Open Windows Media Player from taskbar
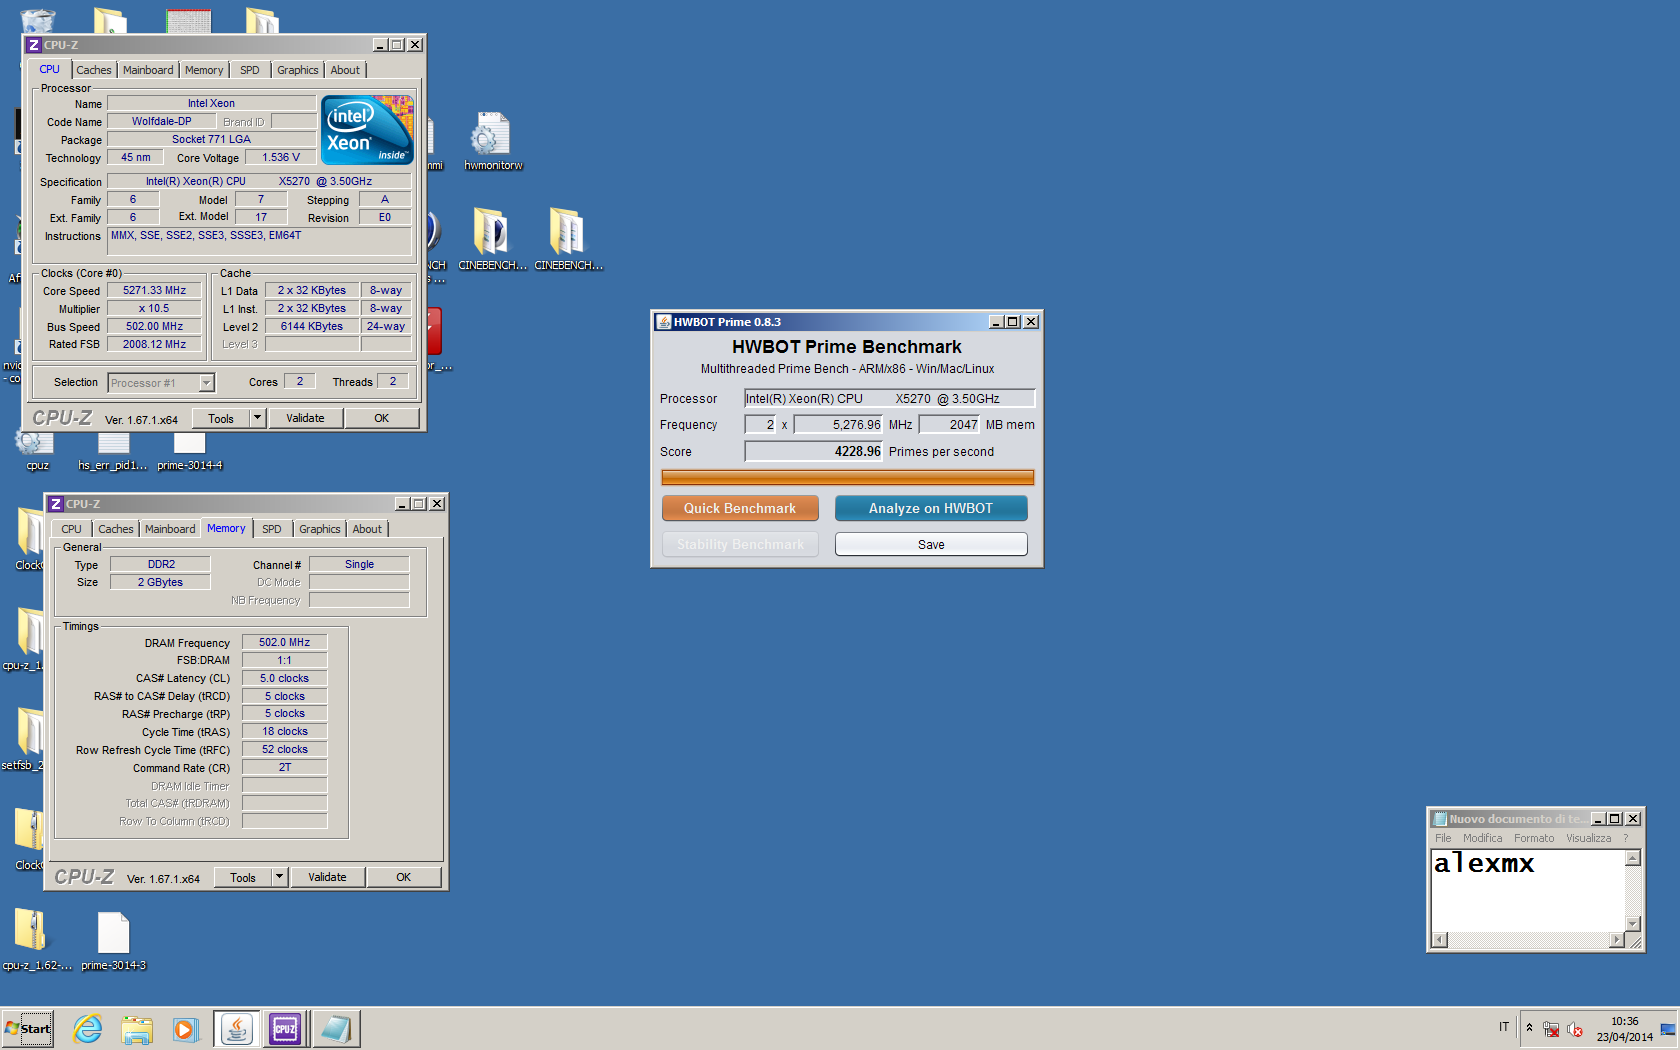Image resolution: width=1680 pixels, height=1050 pixels. pos(185,1029)
